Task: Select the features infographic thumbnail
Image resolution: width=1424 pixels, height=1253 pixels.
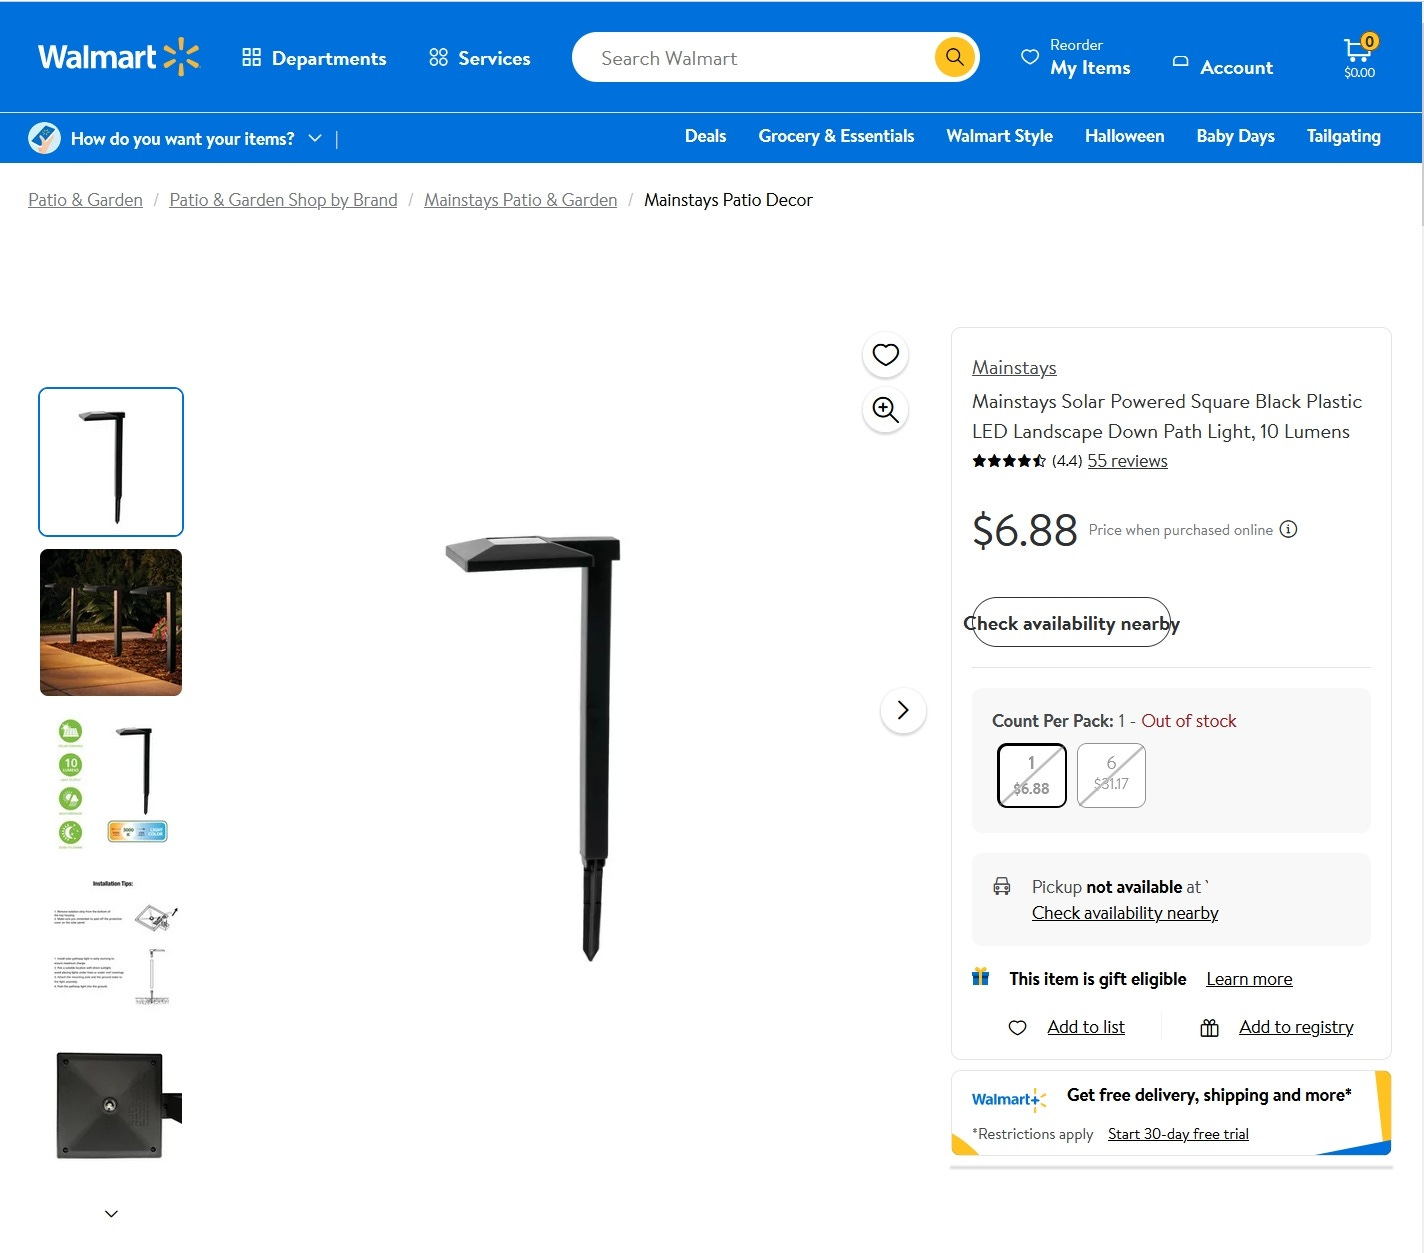Action: pos(111,783)
